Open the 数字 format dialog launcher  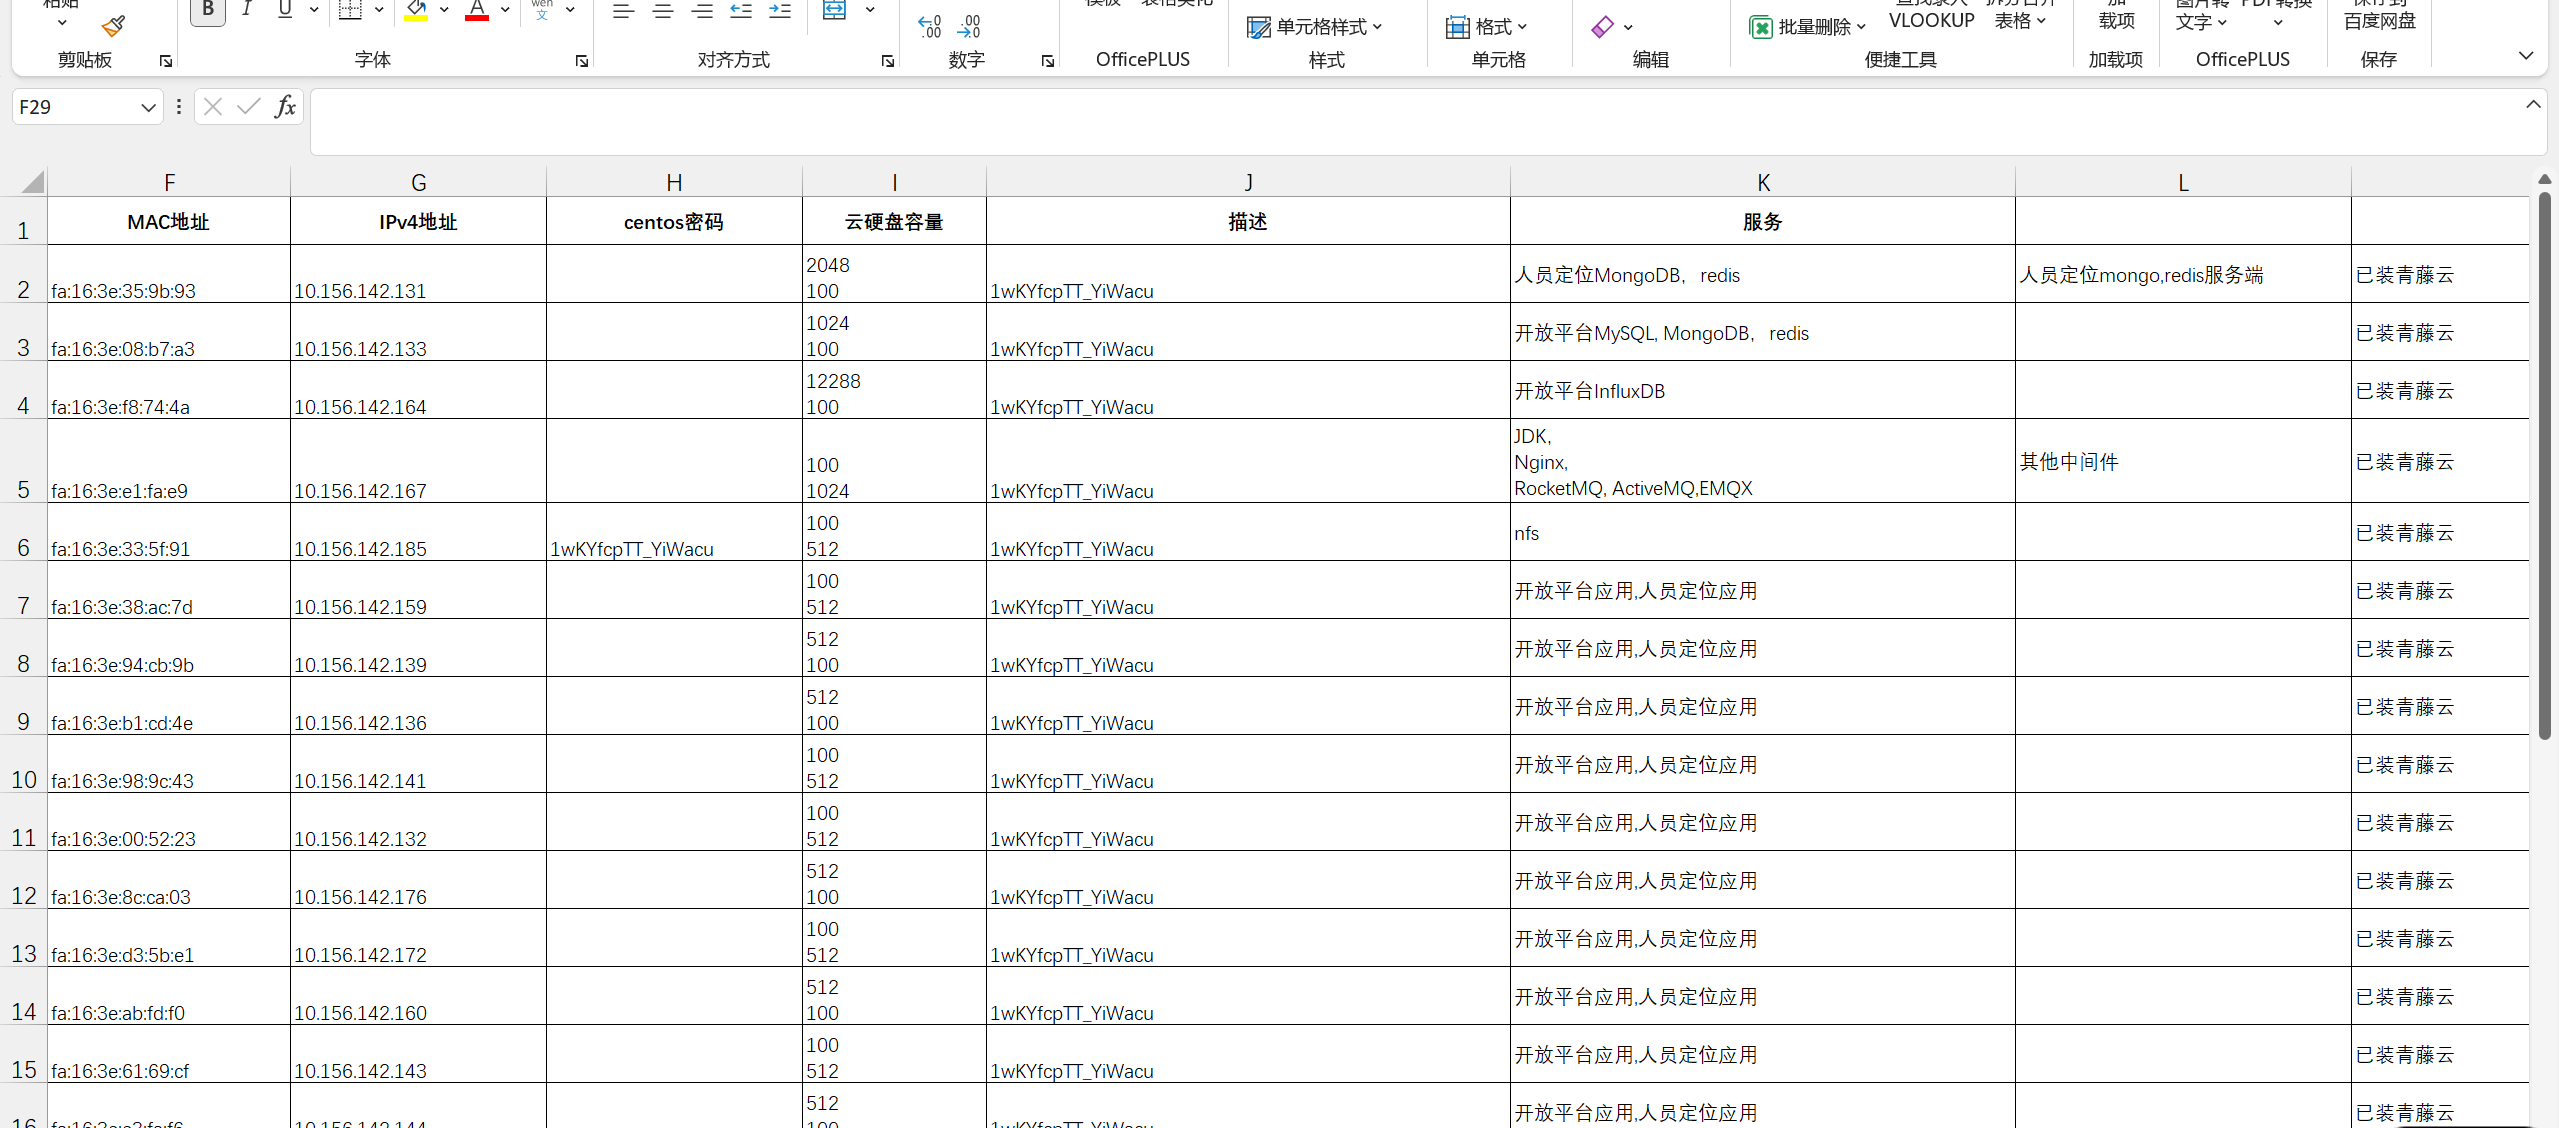tap(1048, 61)
